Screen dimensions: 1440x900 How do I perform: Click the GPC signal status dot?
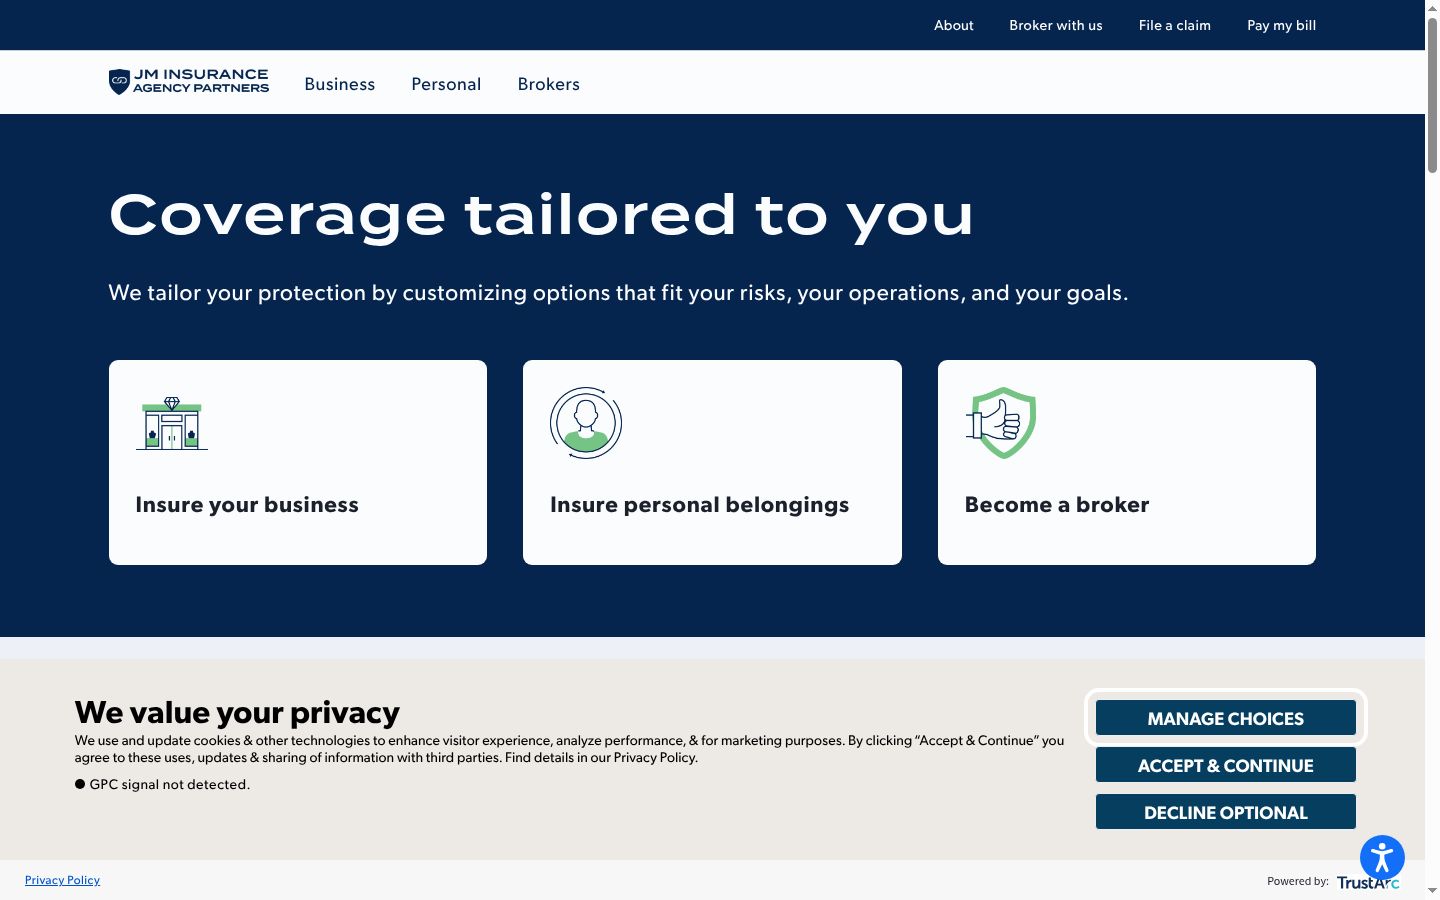[x=80, y=784]
